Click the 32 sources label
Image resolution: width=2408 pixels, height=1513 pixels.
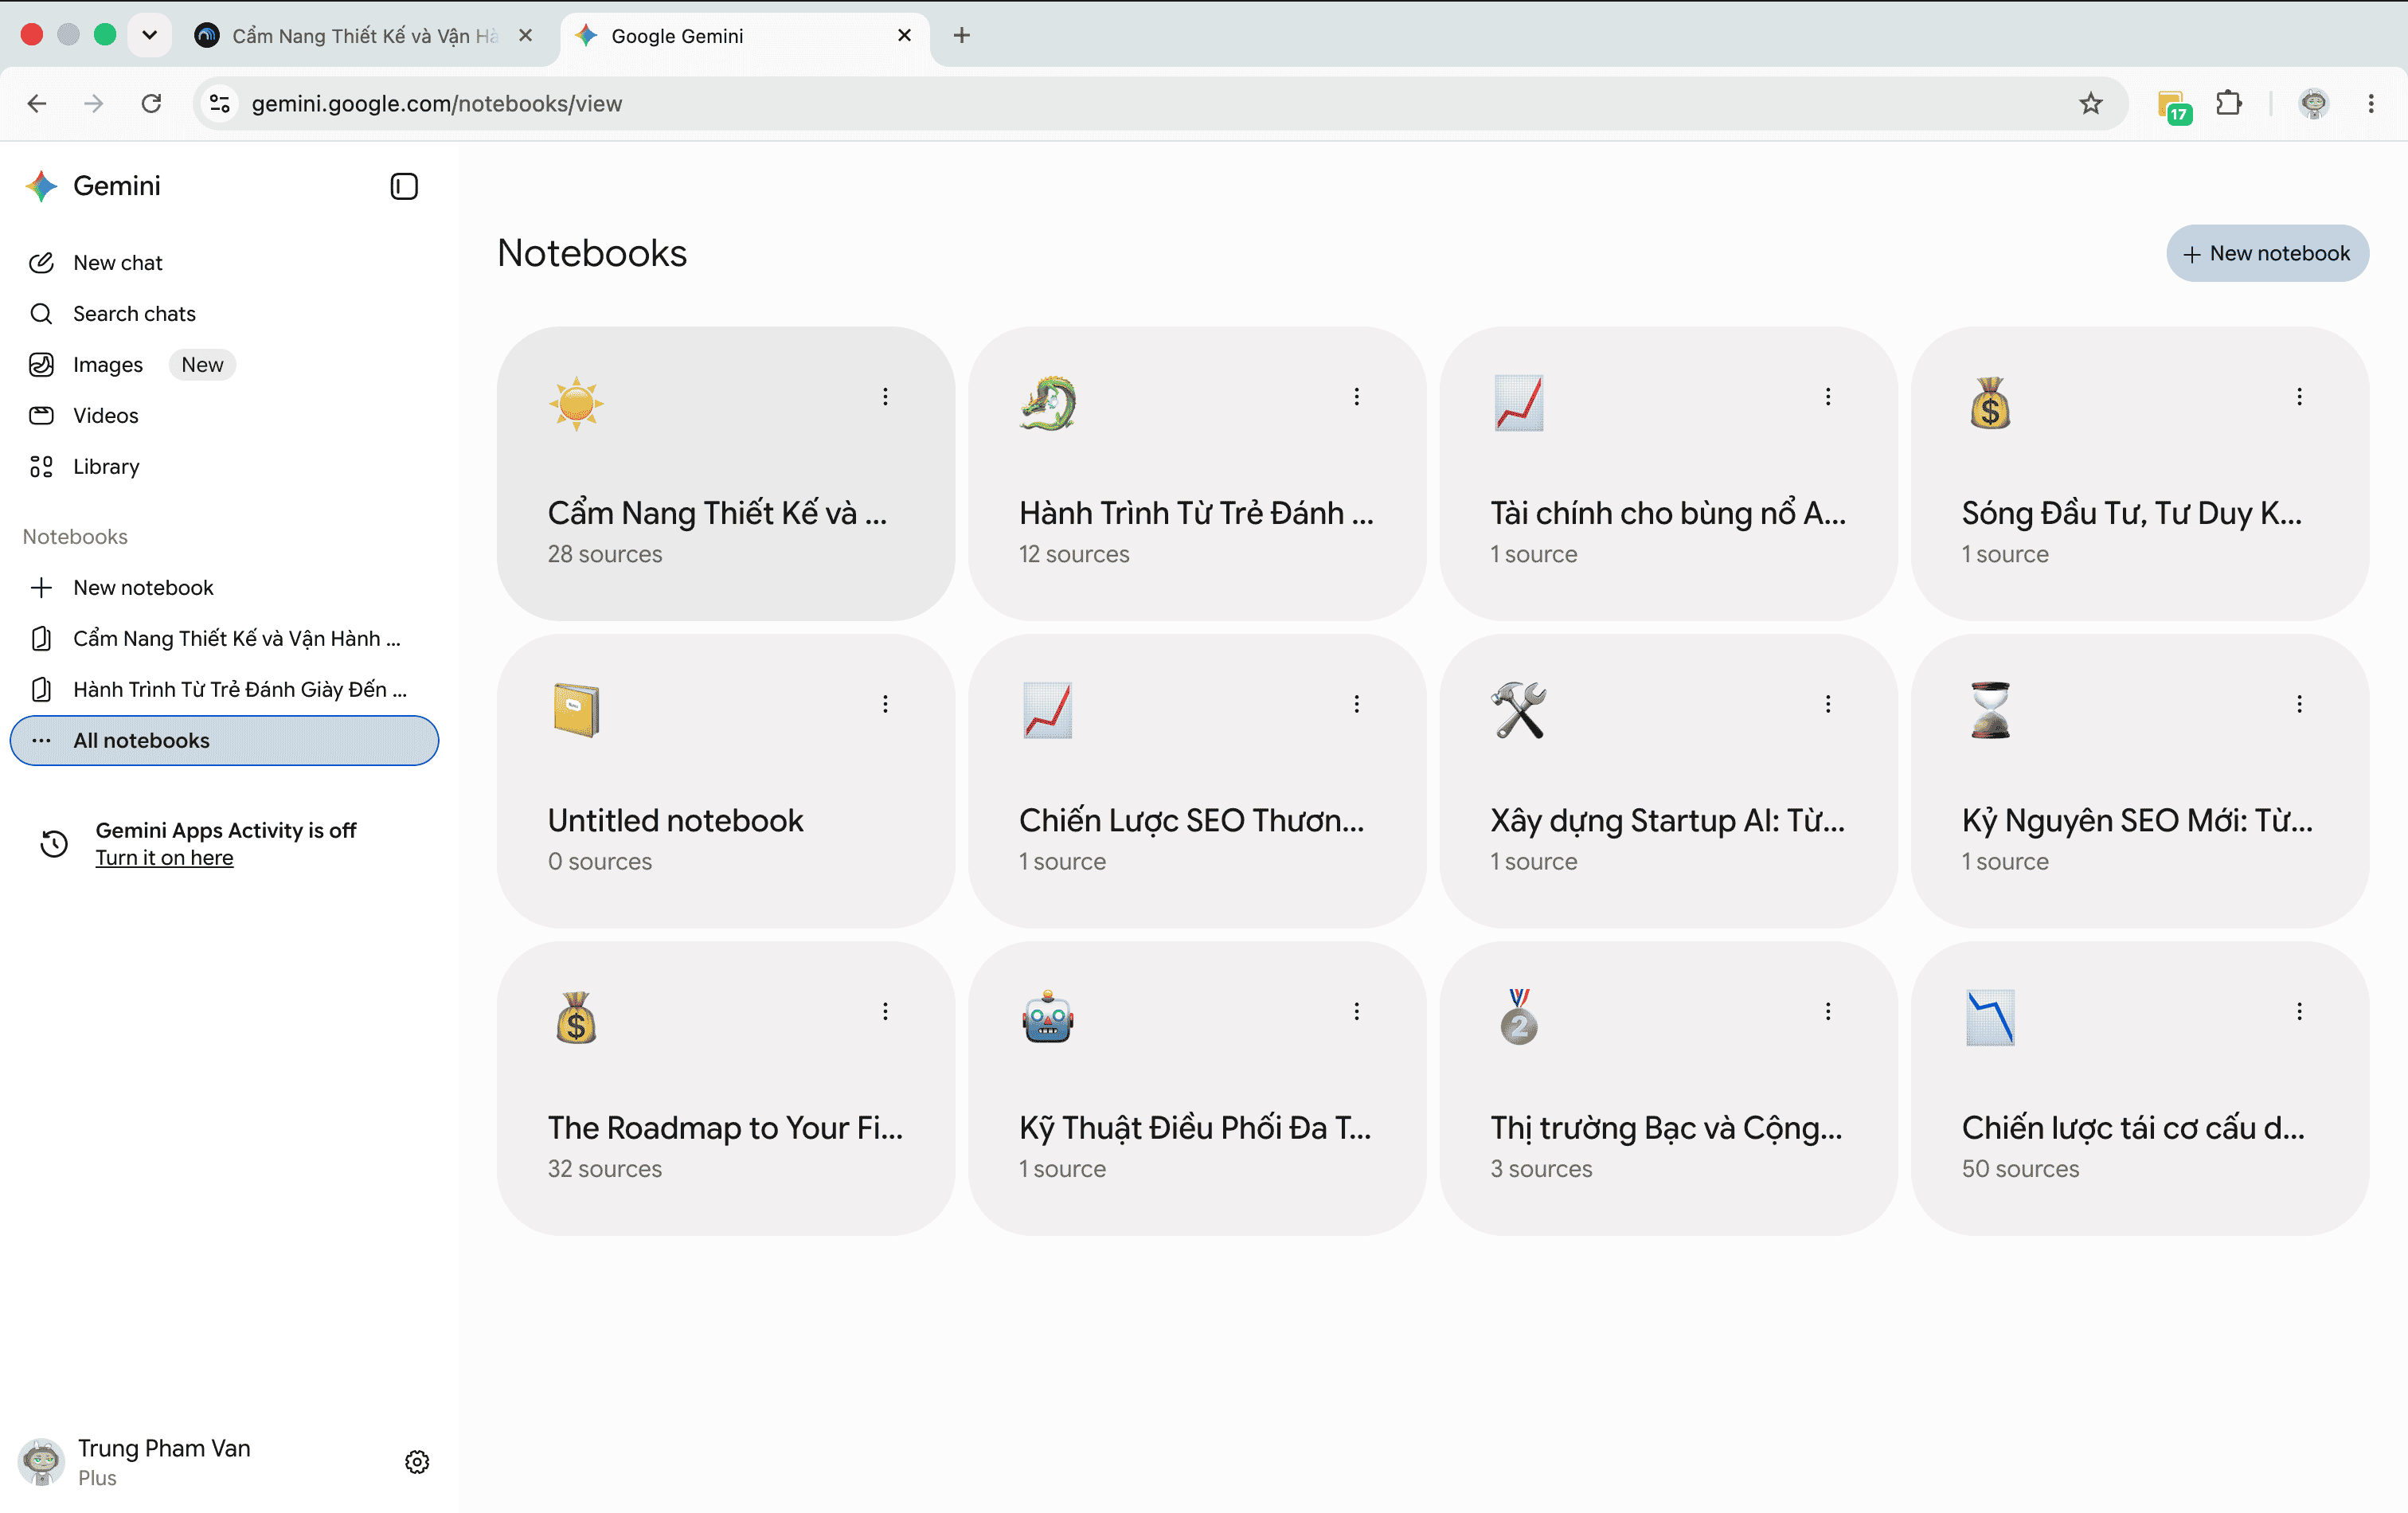(604, 1169)
